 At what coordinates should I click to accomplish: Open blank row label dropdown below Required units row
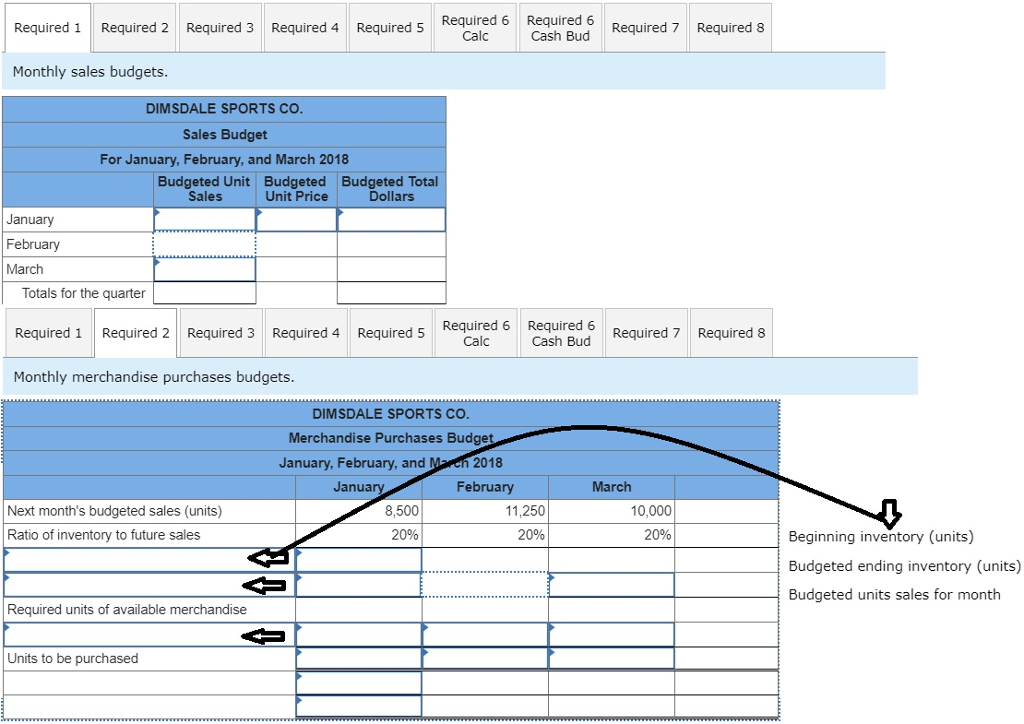149,635
